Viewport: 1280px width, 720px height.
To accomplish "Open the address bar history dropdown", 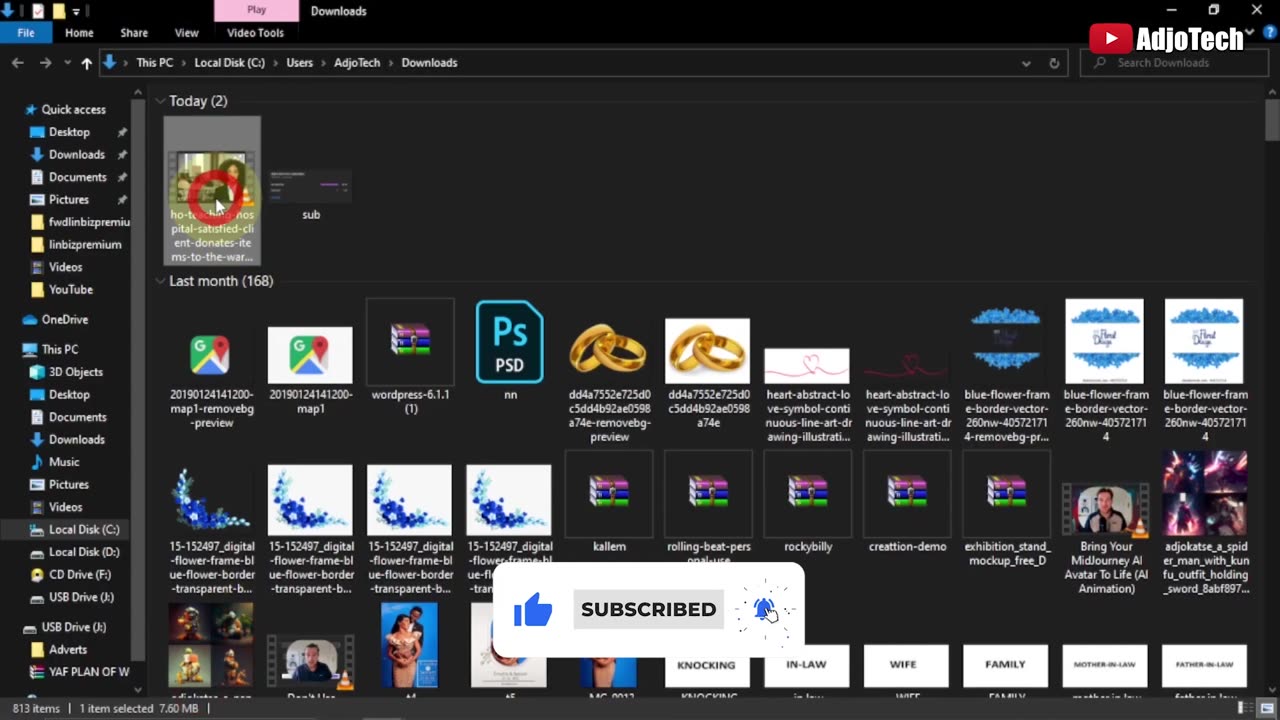I will (1026, 63).
